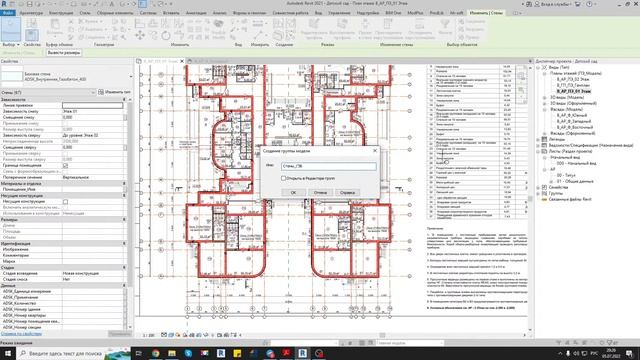Open Chrome from the taskbar

pos(156,353)
